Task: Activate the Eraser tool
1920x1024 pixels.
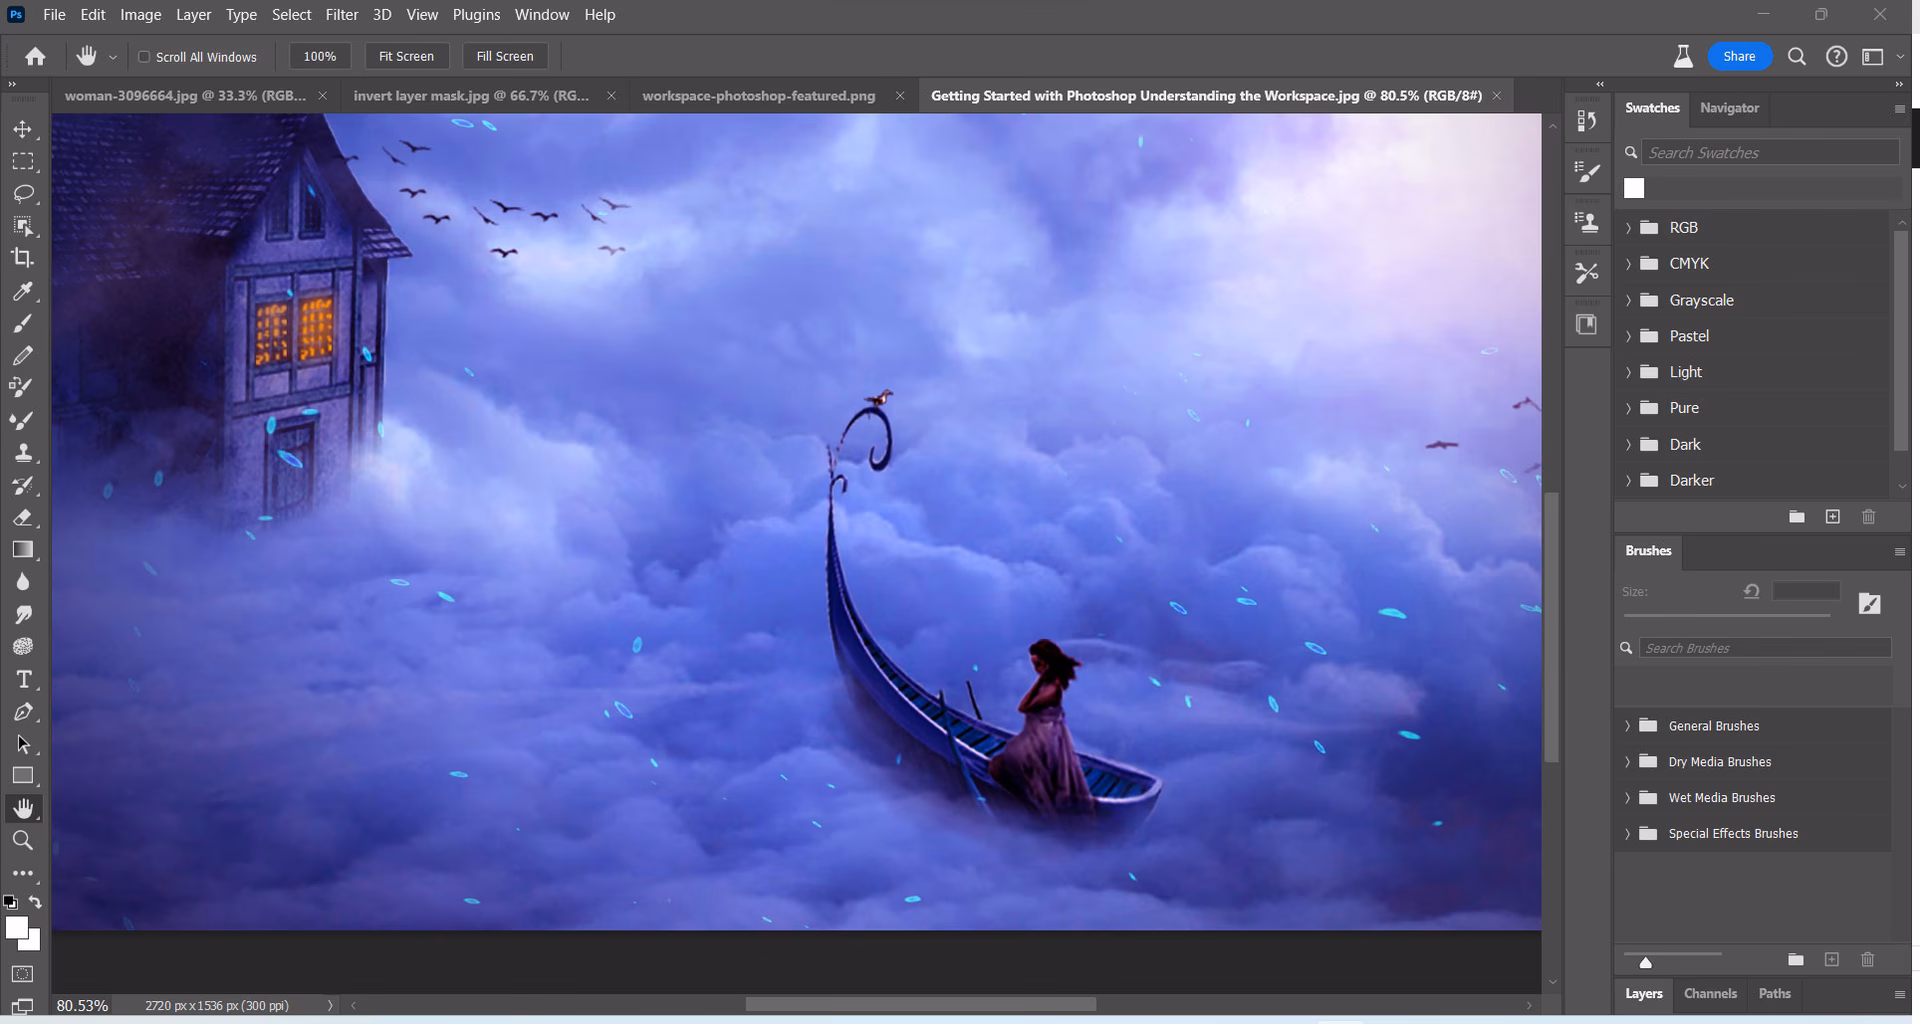Action: click(x=22, y=517)
